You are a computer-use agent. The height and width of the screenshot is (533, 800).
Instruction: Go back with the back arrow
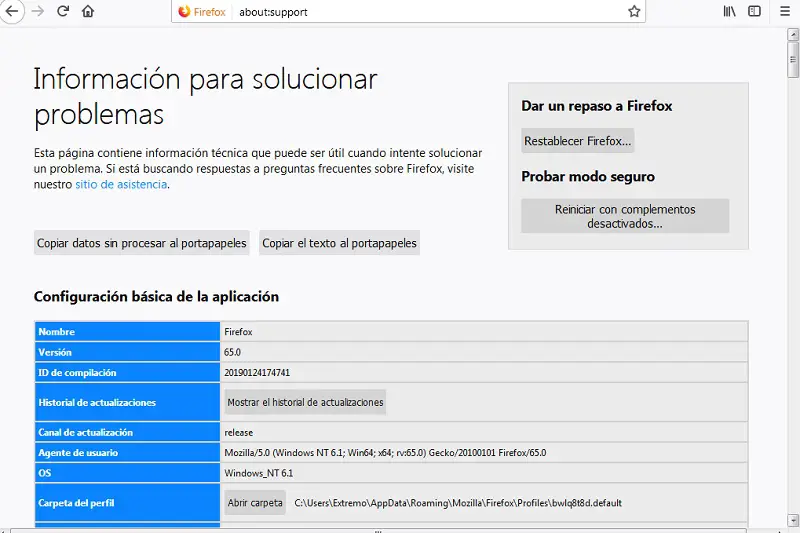tap(11, 11)
